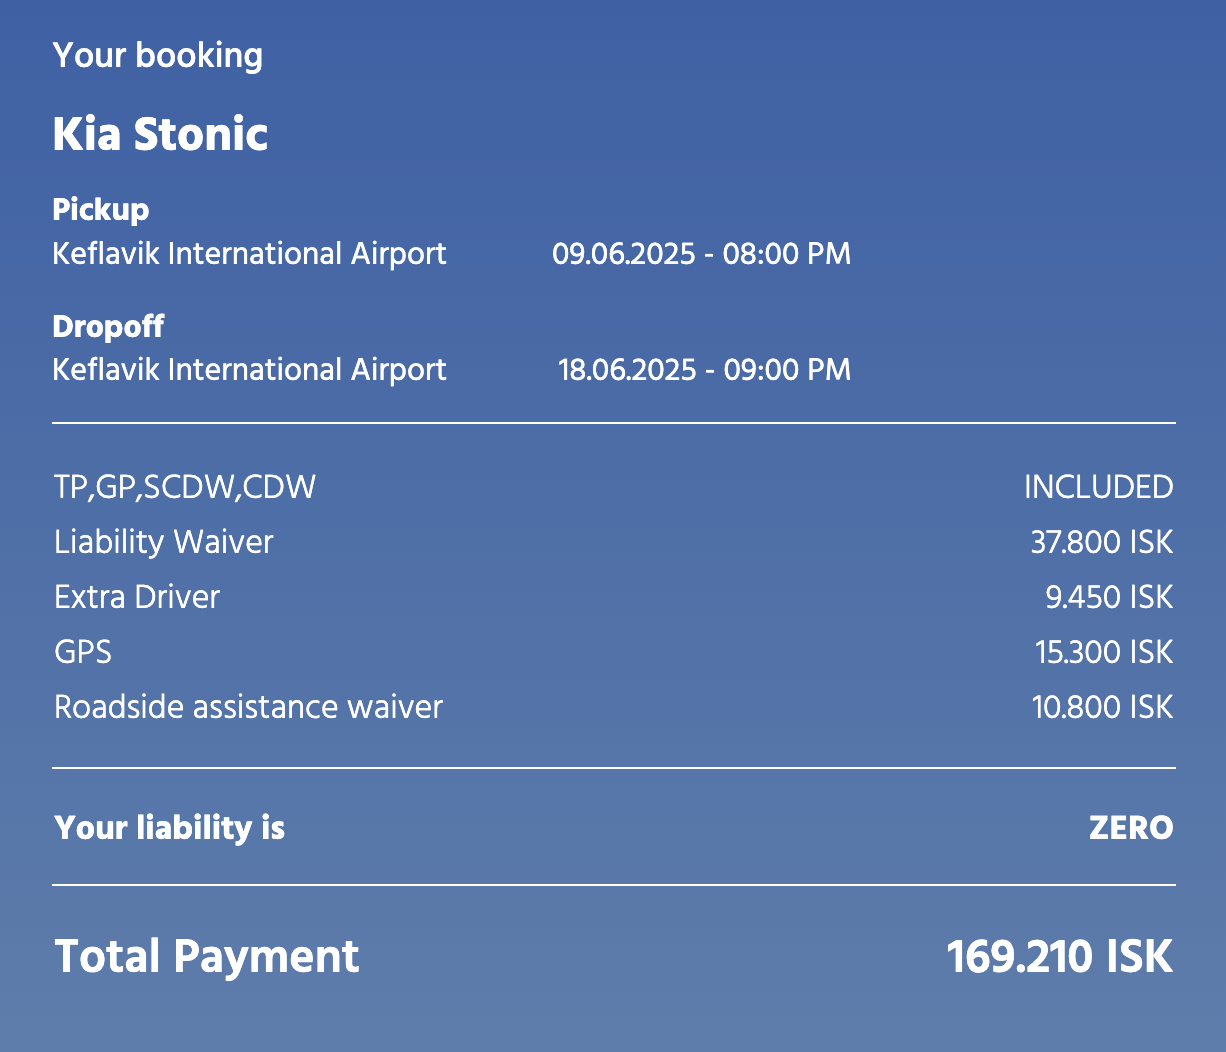Click the 37.800 ISK price

pyautogui.click(x=1102, y=543)
